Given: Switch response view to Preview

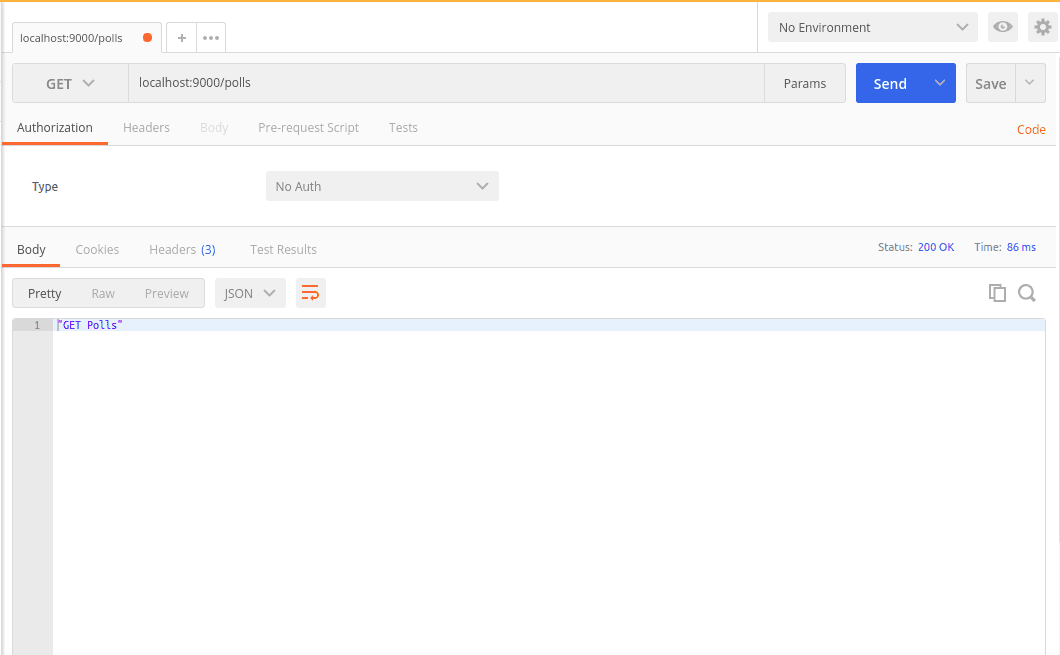Looking at the screenshot, I should [x=166, y=293].
